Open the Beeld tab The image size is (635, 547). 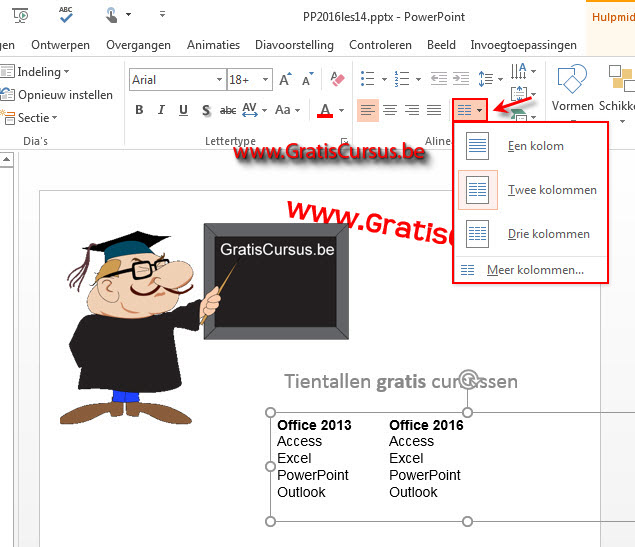pos(441,45)
